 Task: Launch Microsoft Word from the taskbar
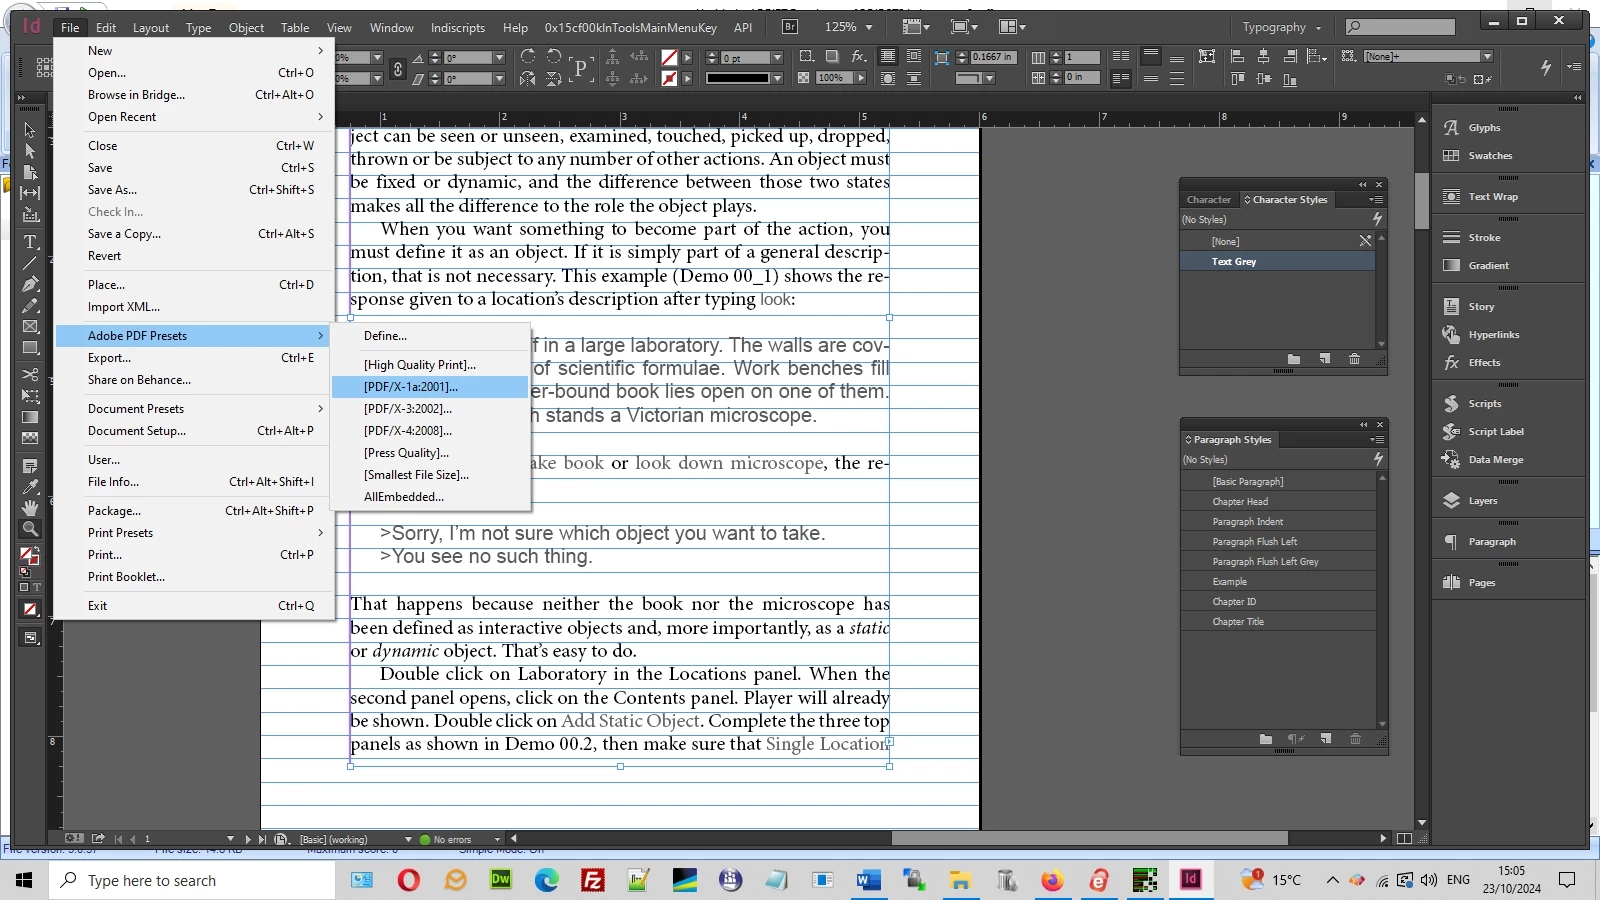click(x=868, y=880)
